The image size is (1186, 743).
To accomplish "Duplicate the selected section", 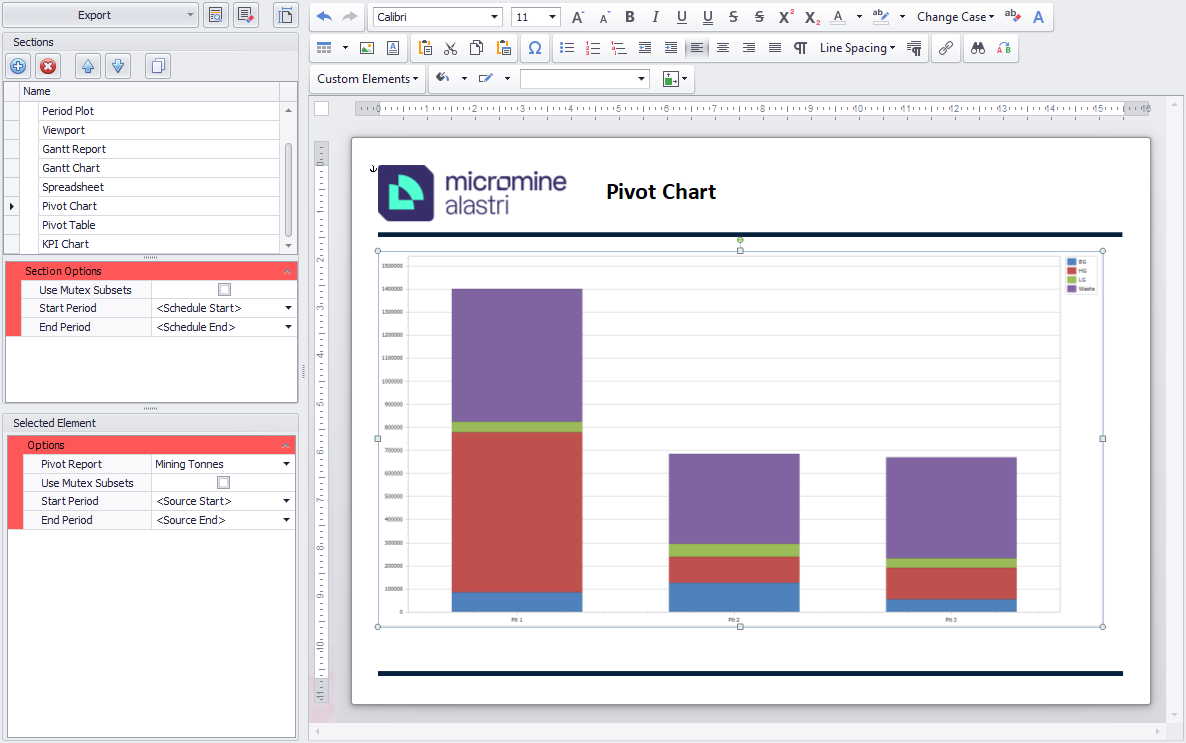I will (x=157, y=67).
